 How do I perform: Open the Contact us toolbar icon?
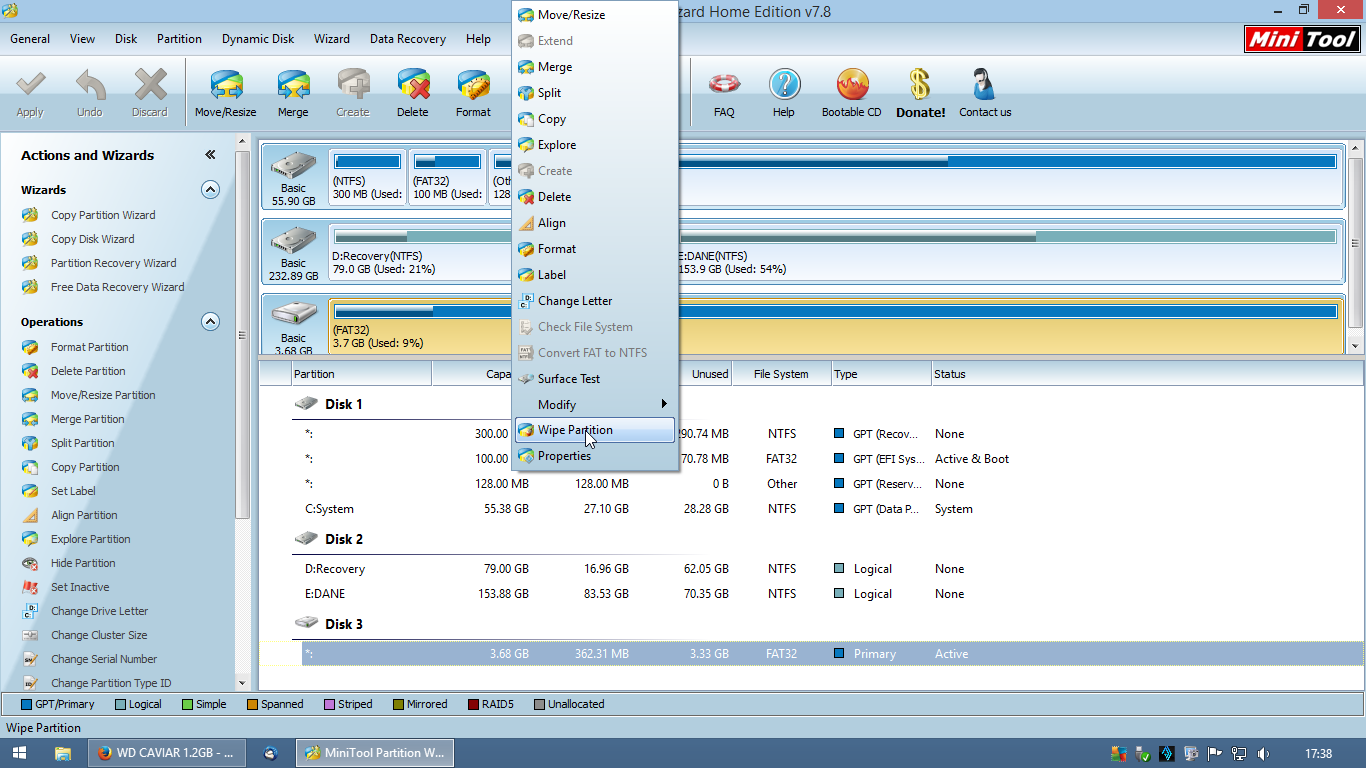pos(985,93)
